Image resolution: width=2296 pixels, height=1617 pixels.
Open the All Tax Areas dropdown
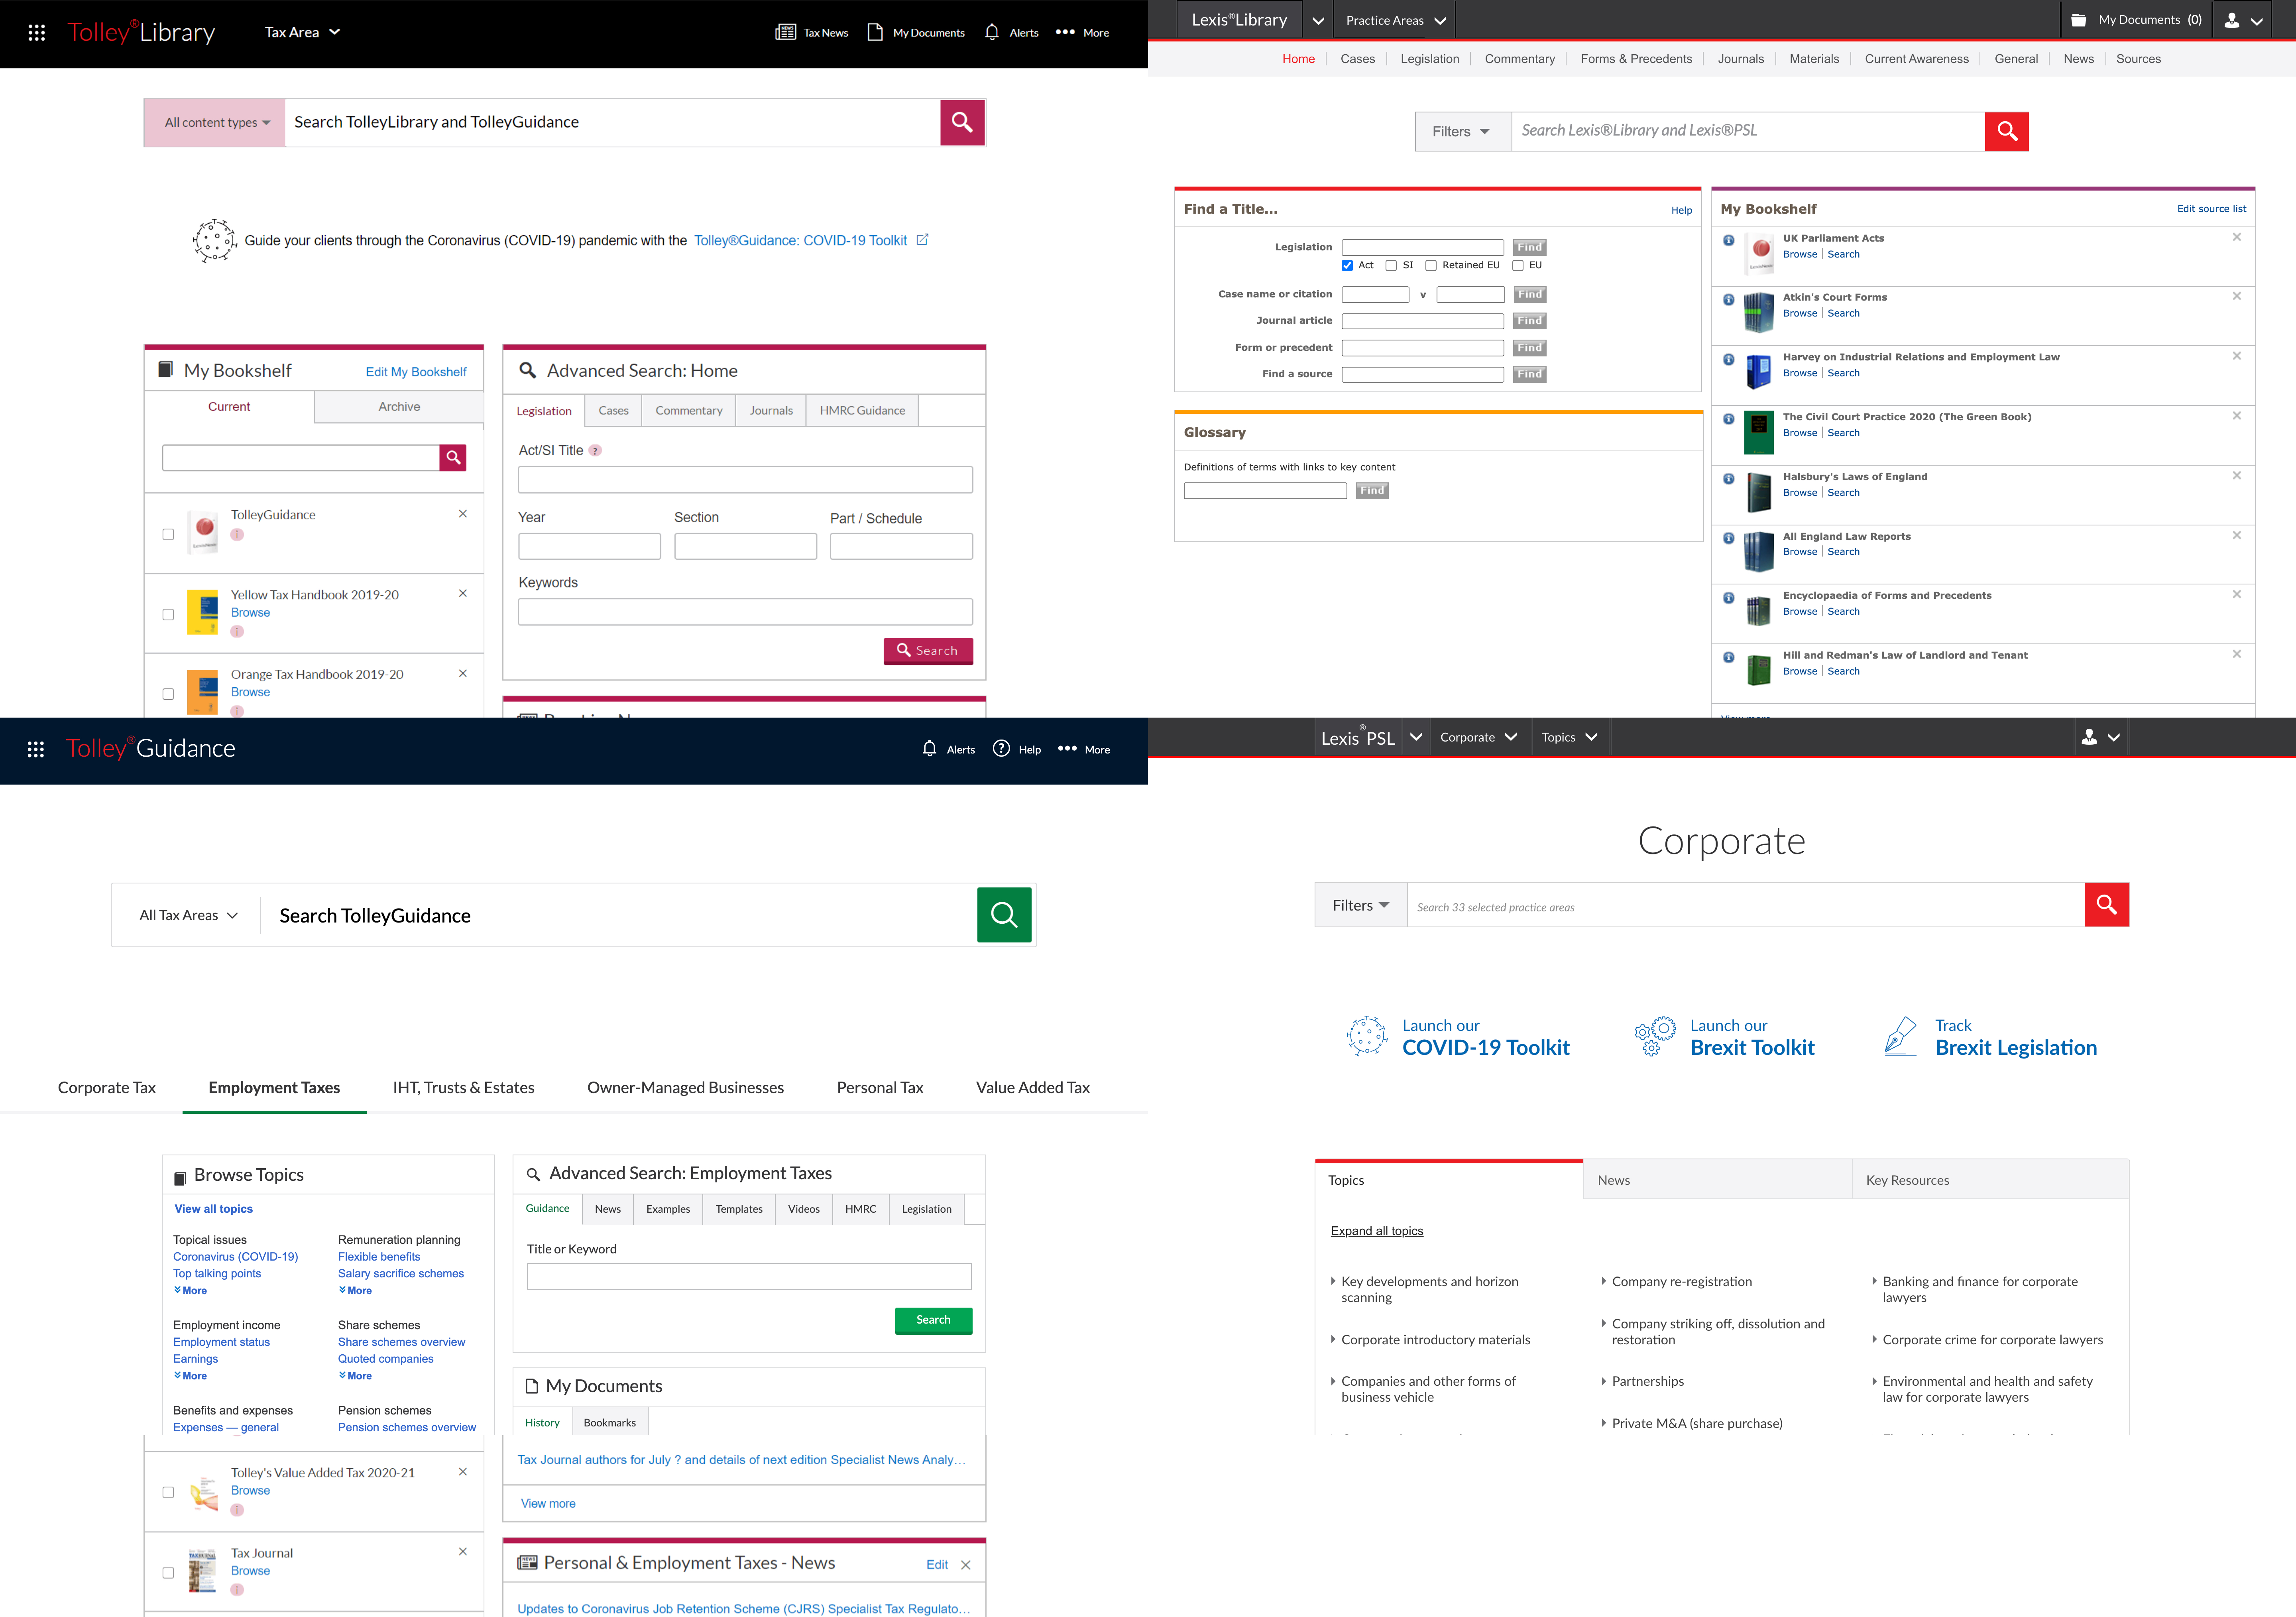pos(188,915)
